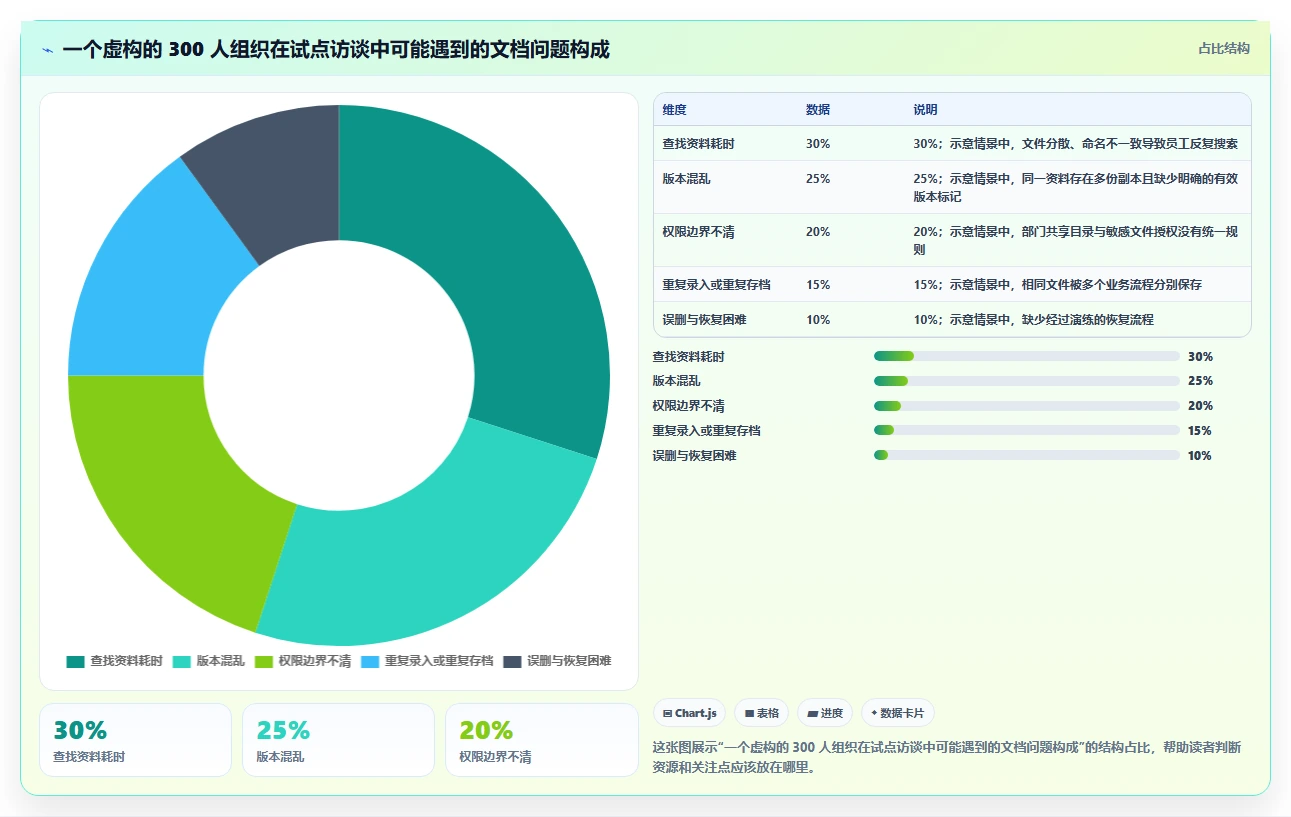Click the 30% value next to progress bar
This screenshot has width=1291, height=817.
(x=1200, y=356)
